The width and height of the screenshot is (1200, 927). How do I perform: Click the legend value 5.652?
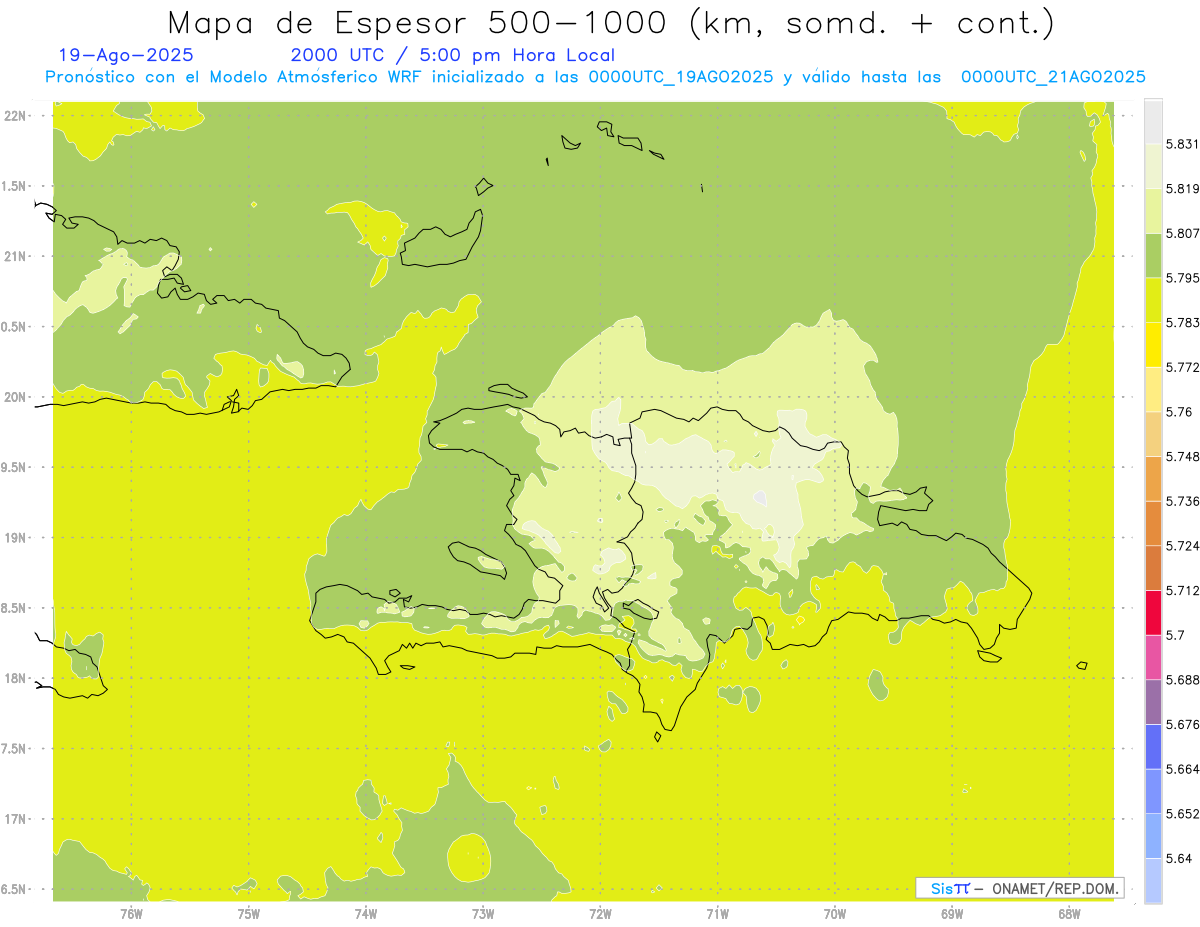tap(1183, 814)
